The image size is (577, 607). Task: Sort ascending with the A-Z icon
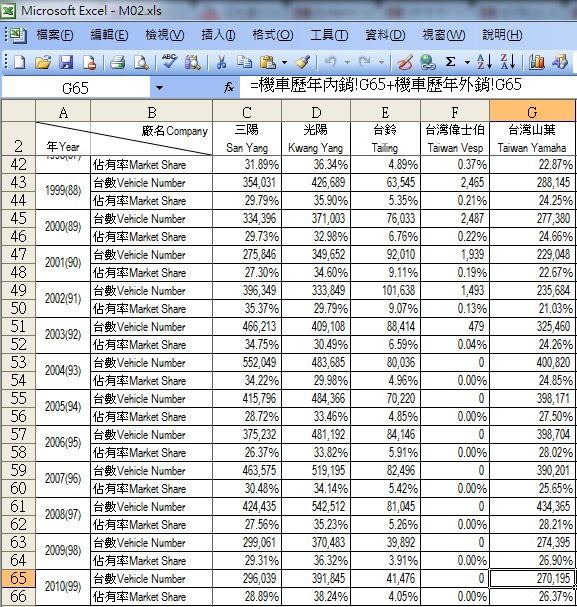(485, 62)
